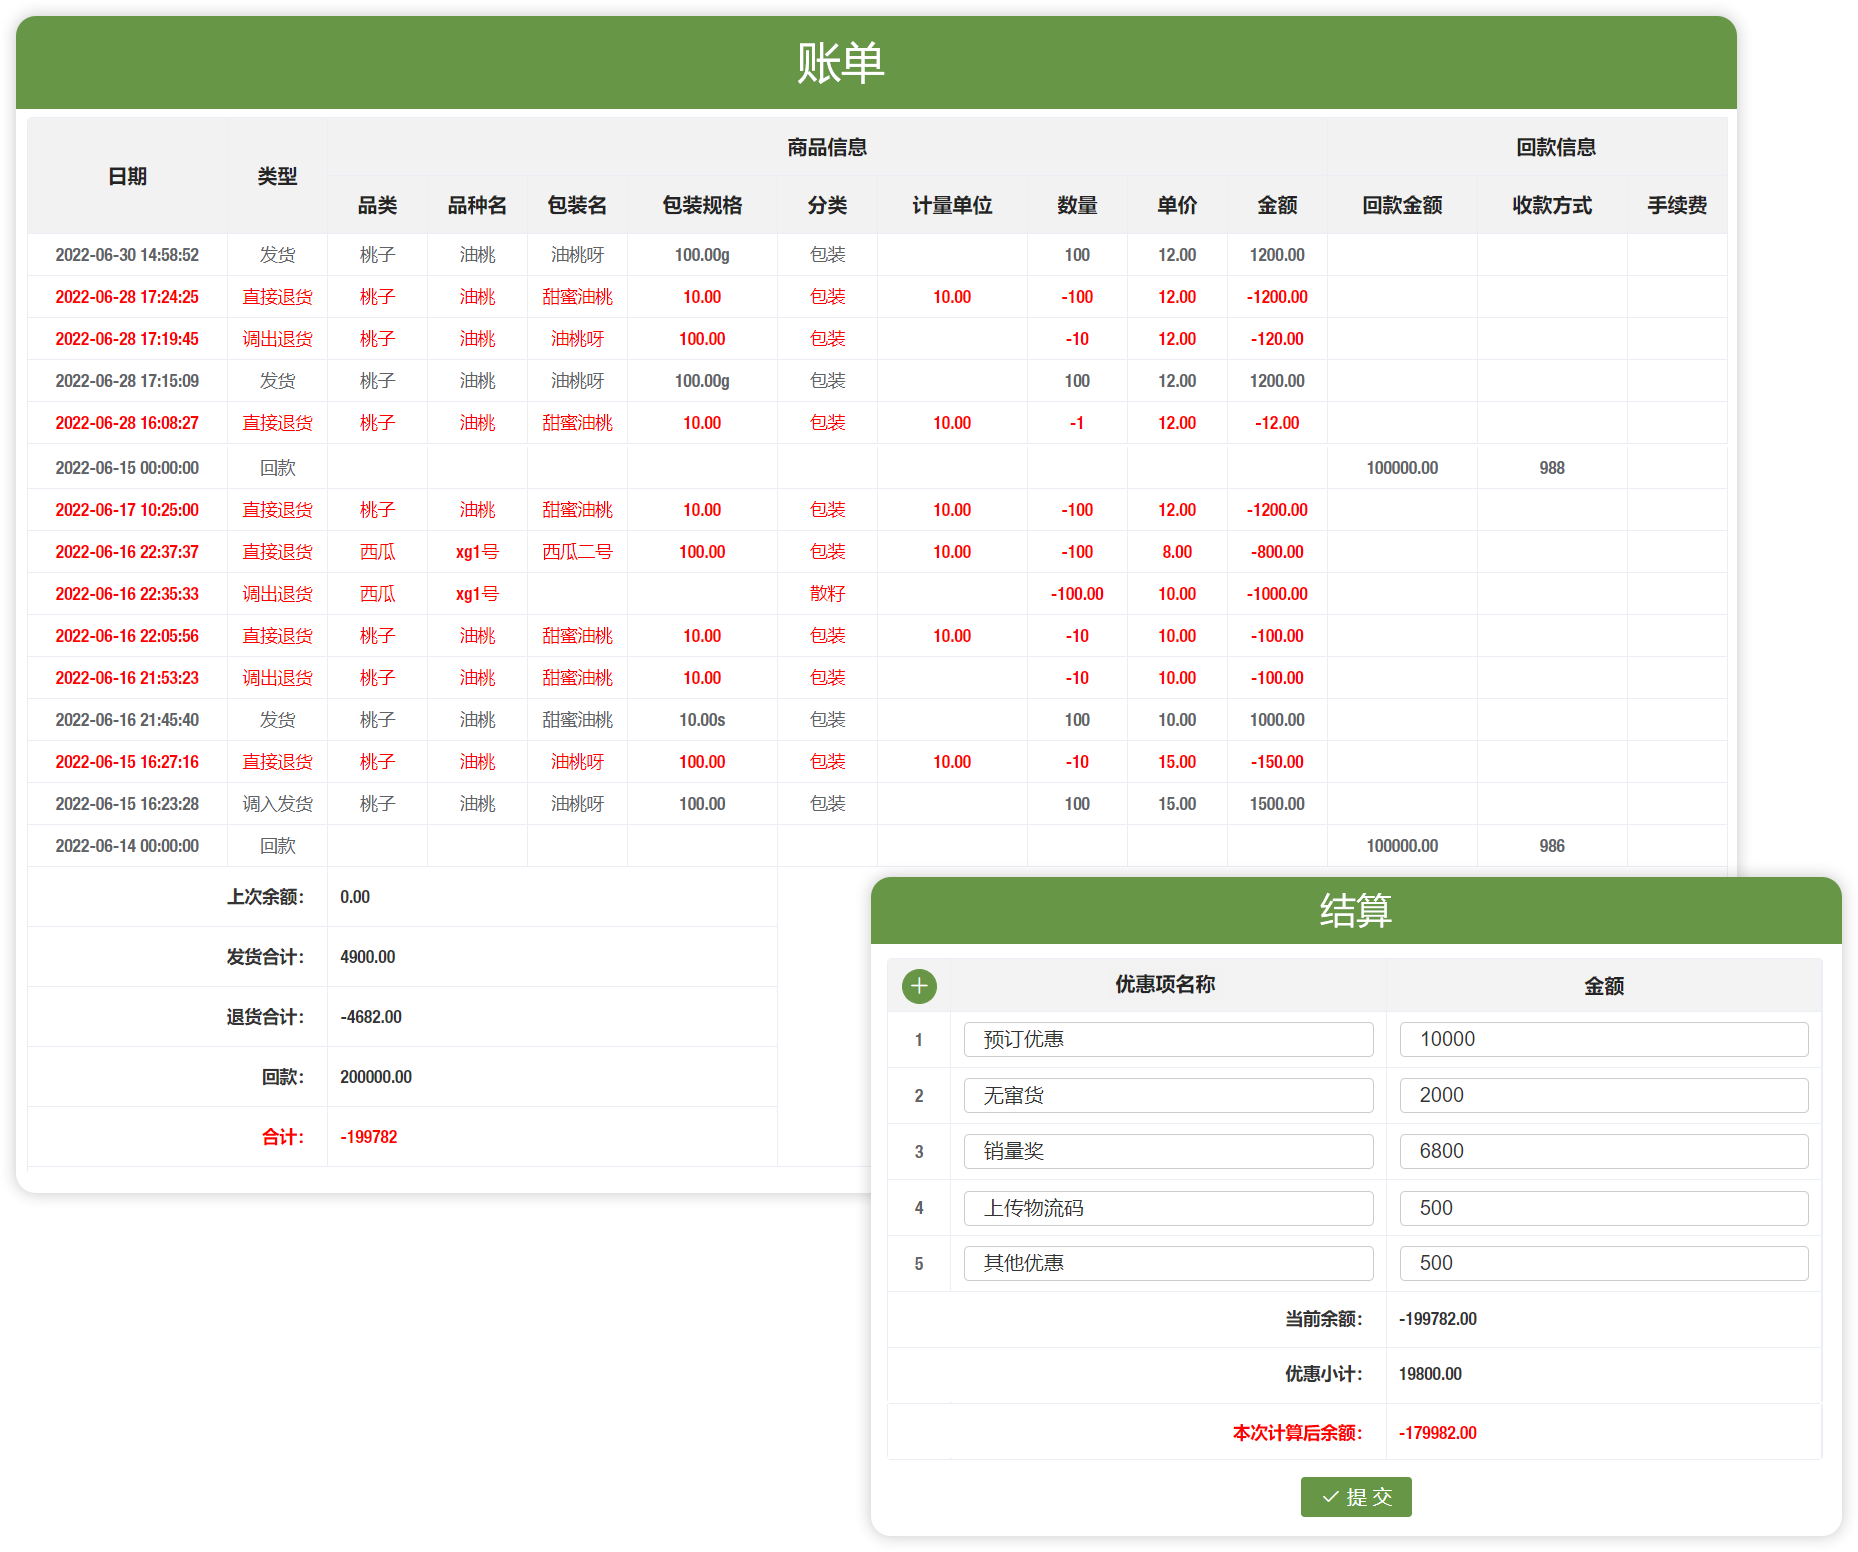
Task: Select the 6800 amount input
Action: 1603,1152
